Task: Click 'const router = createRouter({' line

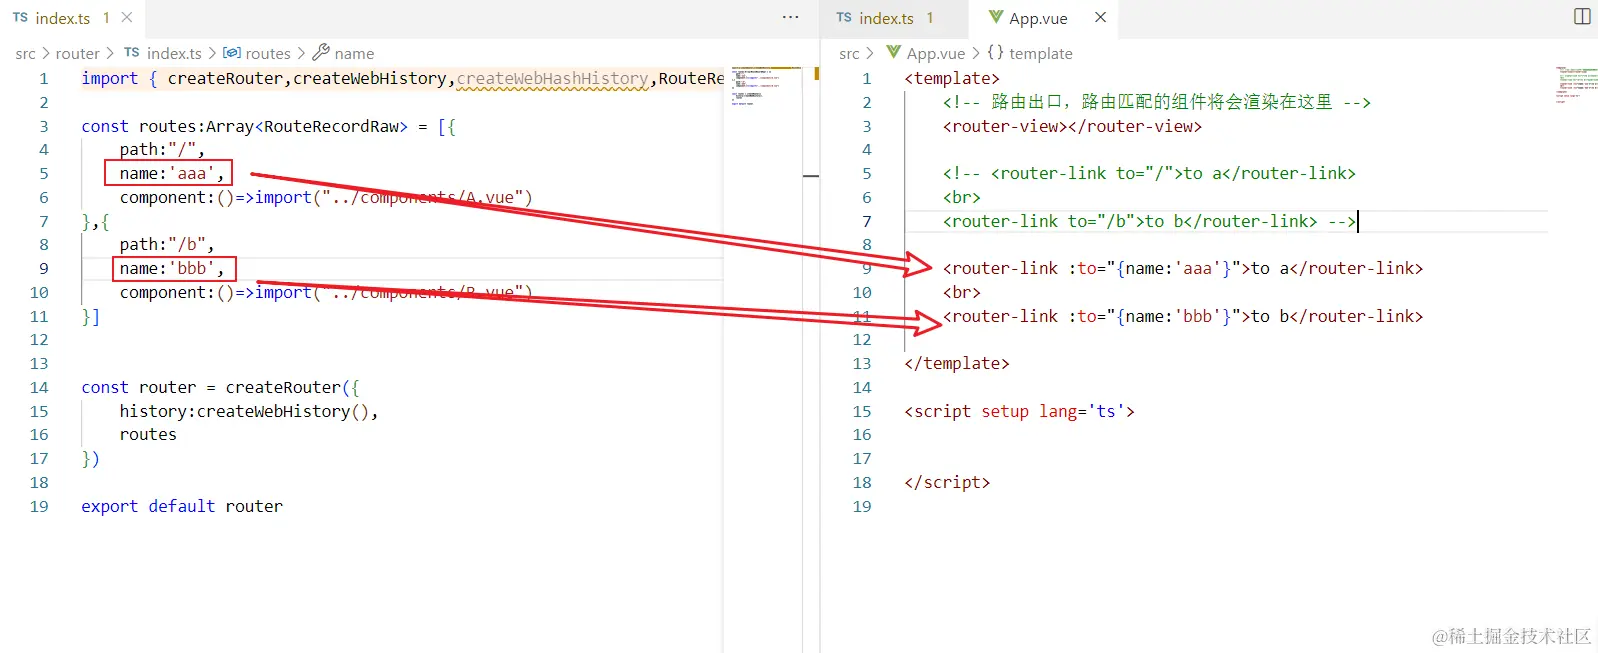Action: [220, 388]
